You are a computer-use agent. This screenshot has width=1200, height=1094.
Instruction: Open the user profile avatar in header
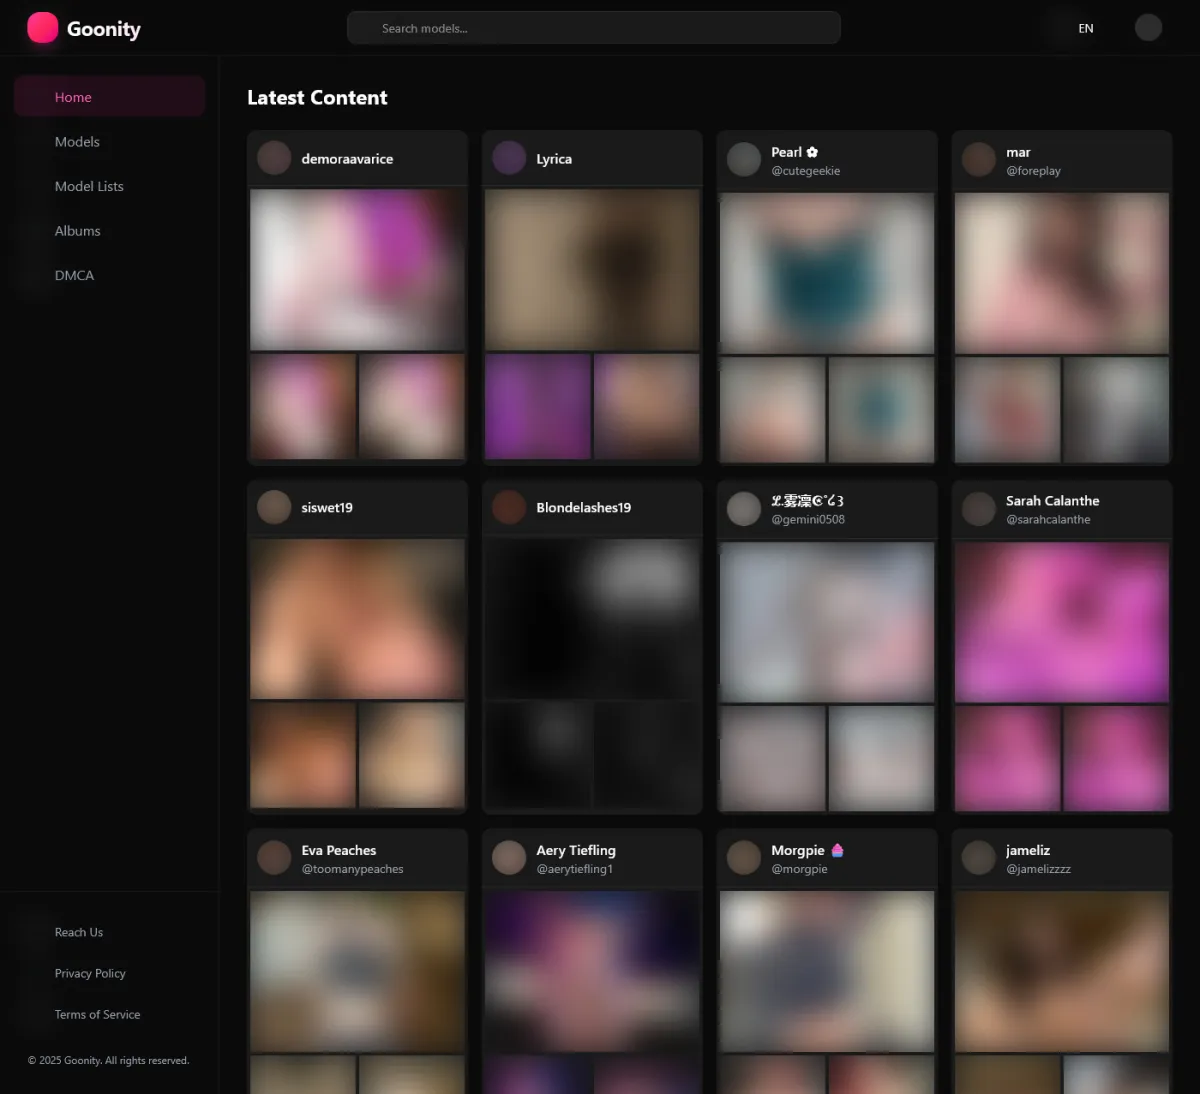pos(1148,28)
